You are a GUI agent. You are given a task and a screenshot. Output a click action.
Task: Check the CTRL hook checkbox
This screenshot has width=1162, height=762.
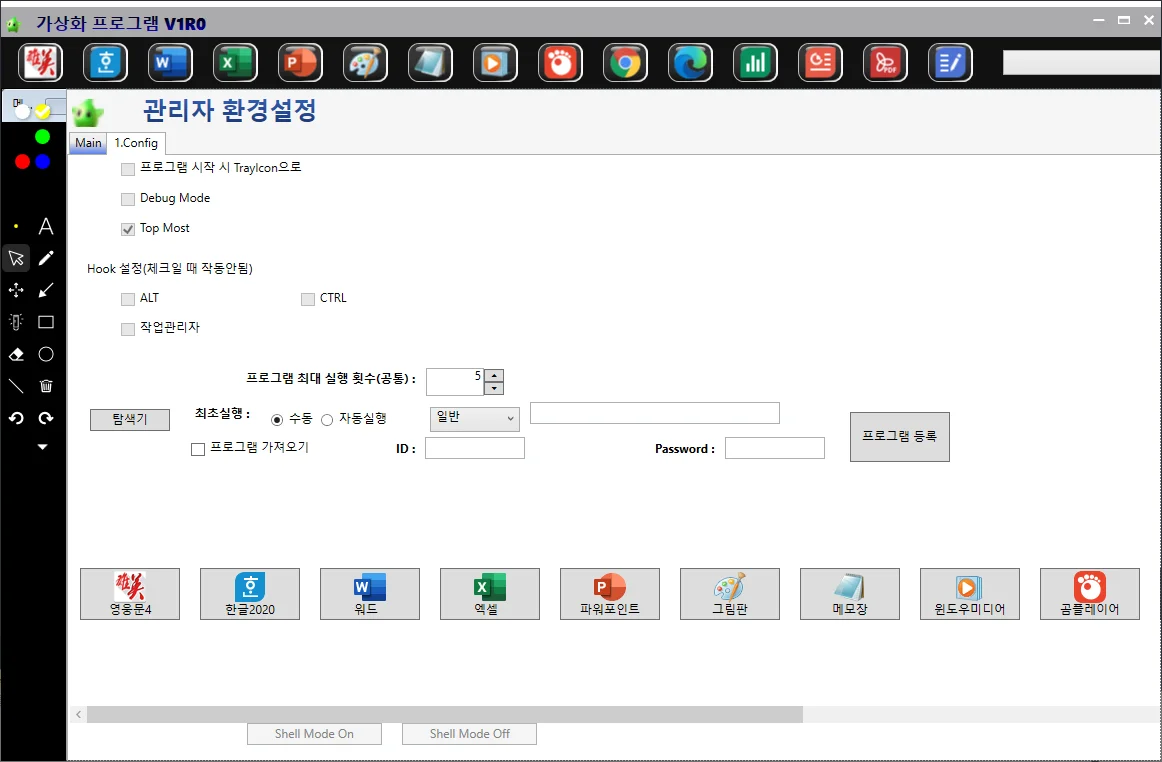tap(308, 299)
